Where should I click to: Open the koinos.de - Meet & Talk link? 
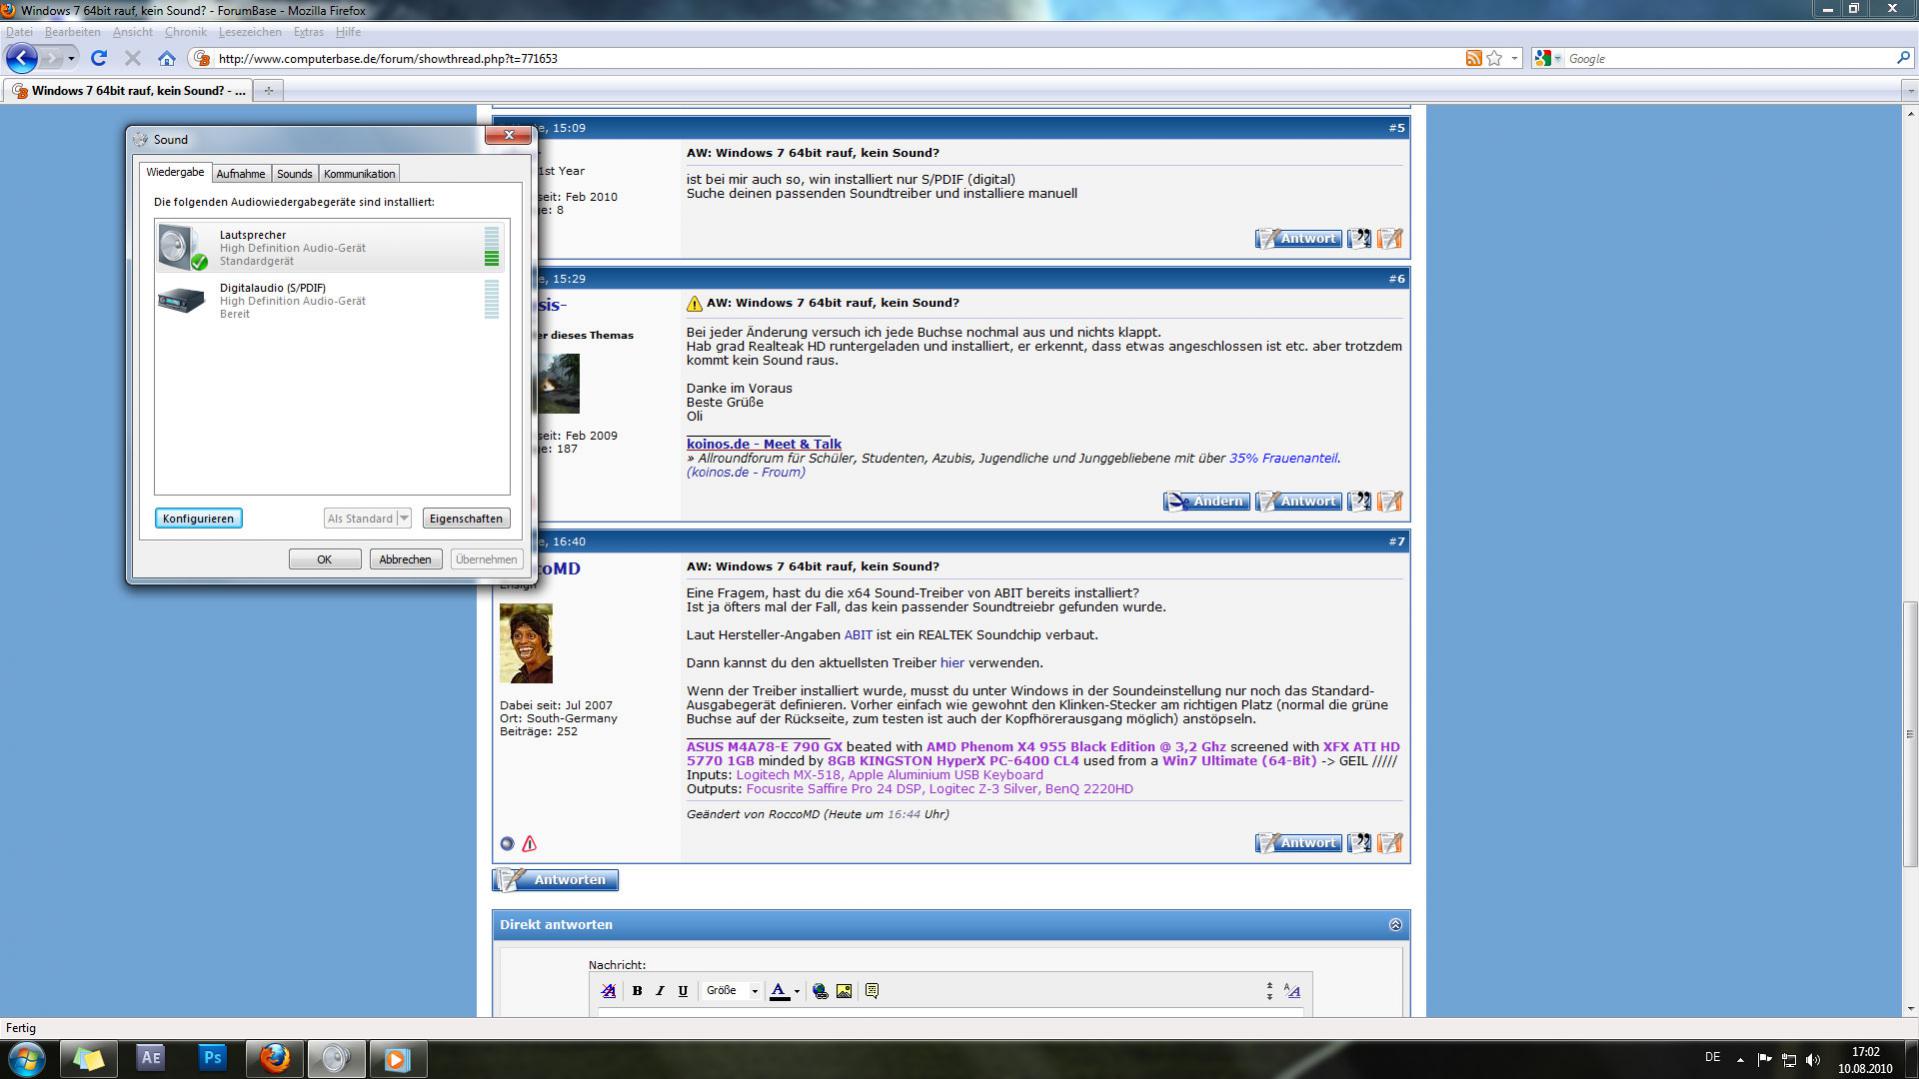pyautogui.click(x=764, y=444)
